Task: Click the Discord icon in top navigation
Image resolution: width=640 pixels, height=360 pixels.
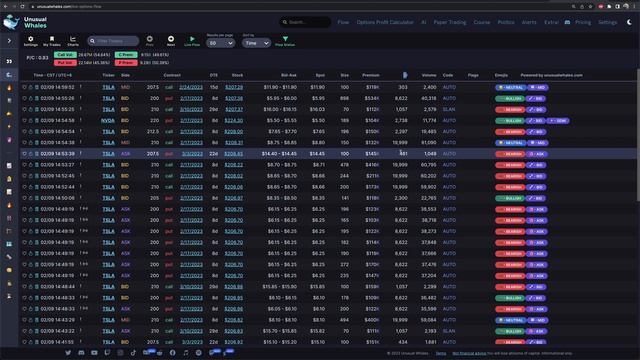Action: tap(567, 22)
